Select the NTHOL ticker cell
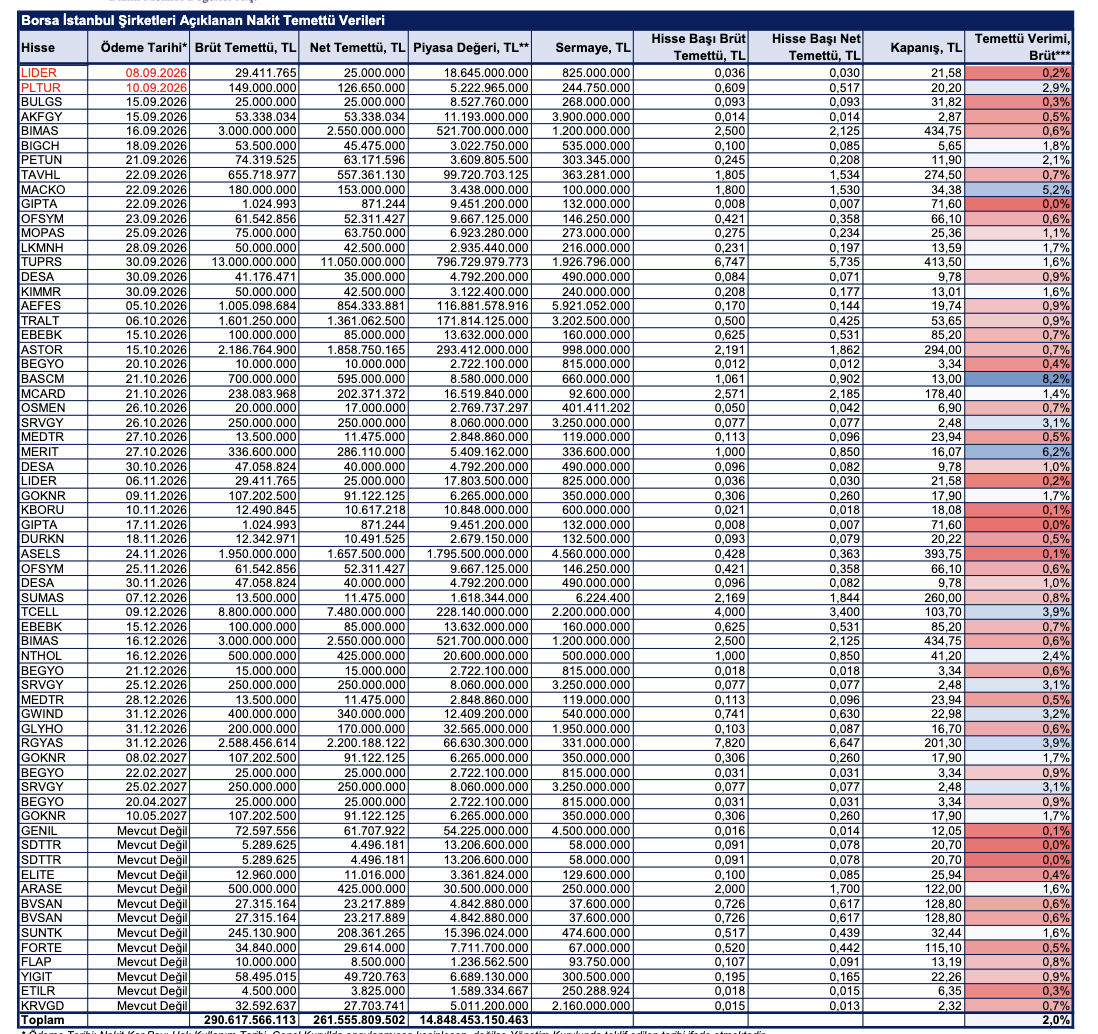Screen dimensions: 1098x1034 tap(41, 656)
